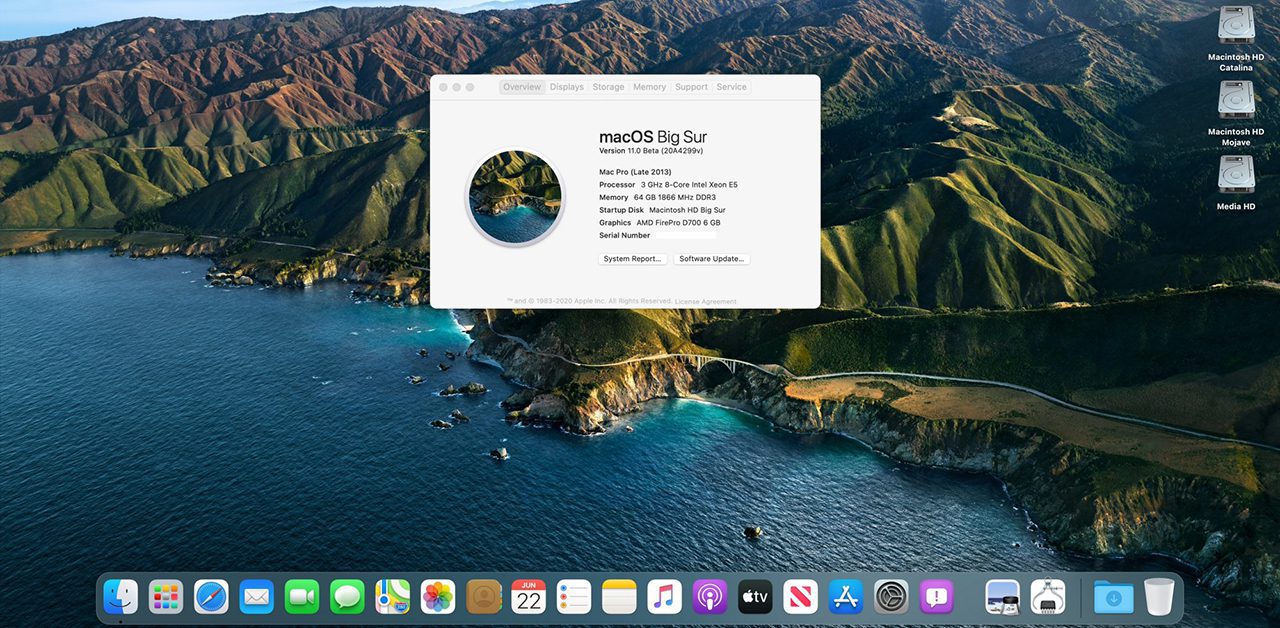Open the Trash in the Dock
The image size is (1280, 628).
click(1160, 597)
